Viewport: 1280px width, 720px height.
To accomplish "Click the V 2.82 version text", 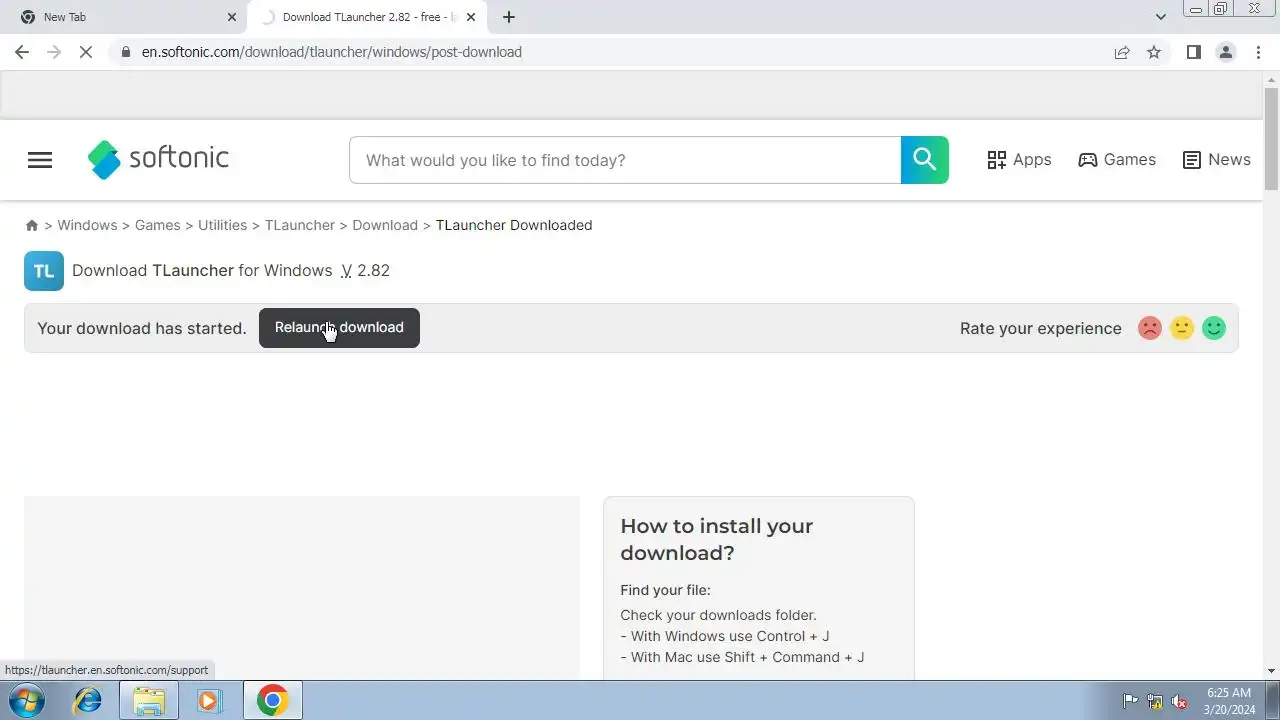I will (365, 270).
